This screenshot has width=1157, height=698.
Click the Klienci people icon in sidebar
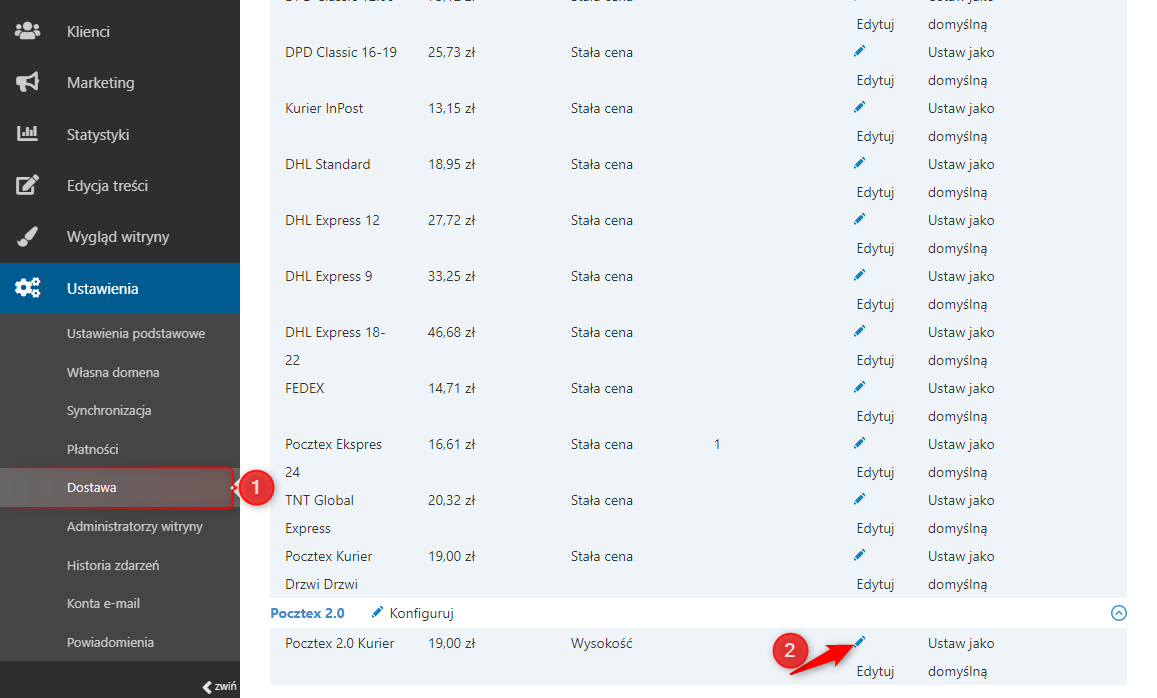27,31
